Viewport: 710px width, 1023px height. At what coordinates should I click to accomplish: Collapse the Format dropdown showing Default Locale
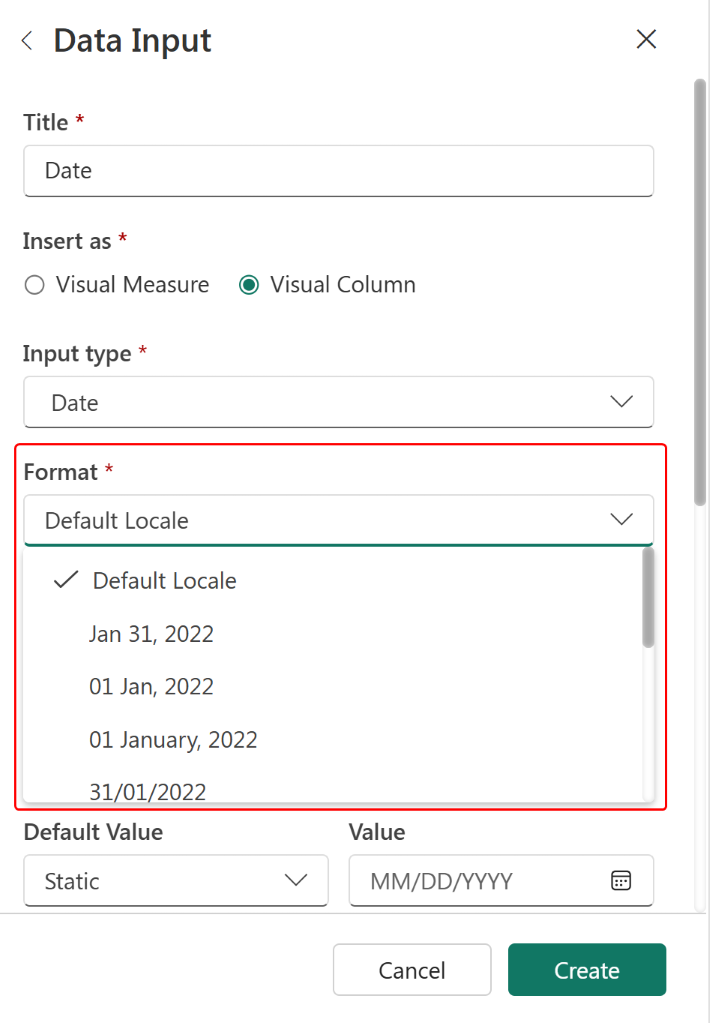(339, 520)
